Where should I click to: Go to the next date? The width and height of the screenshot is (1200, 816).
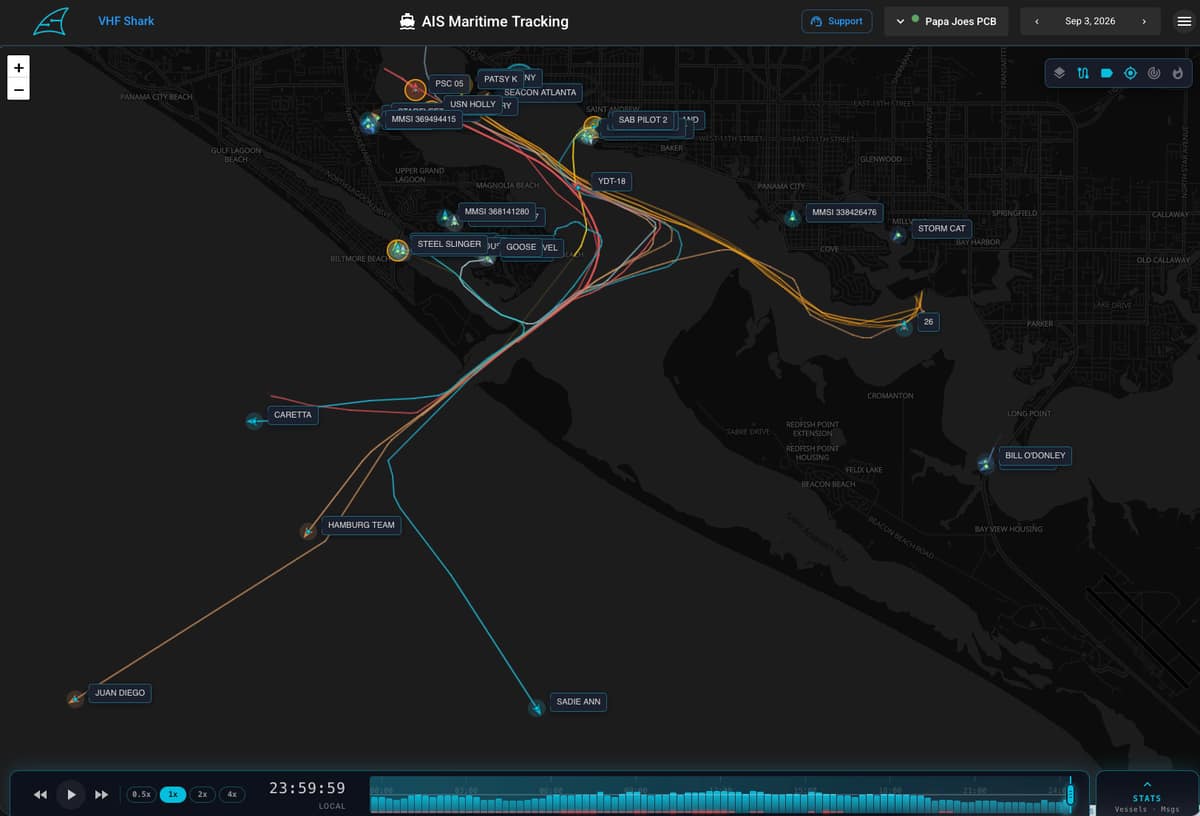1143,21
